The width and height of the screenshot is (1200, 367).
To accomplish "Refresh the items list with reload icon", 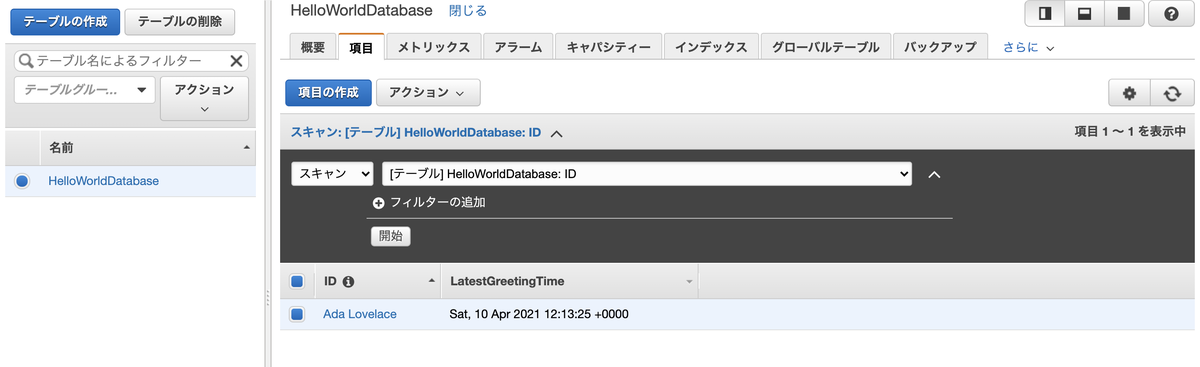I will pos(1172,93).
